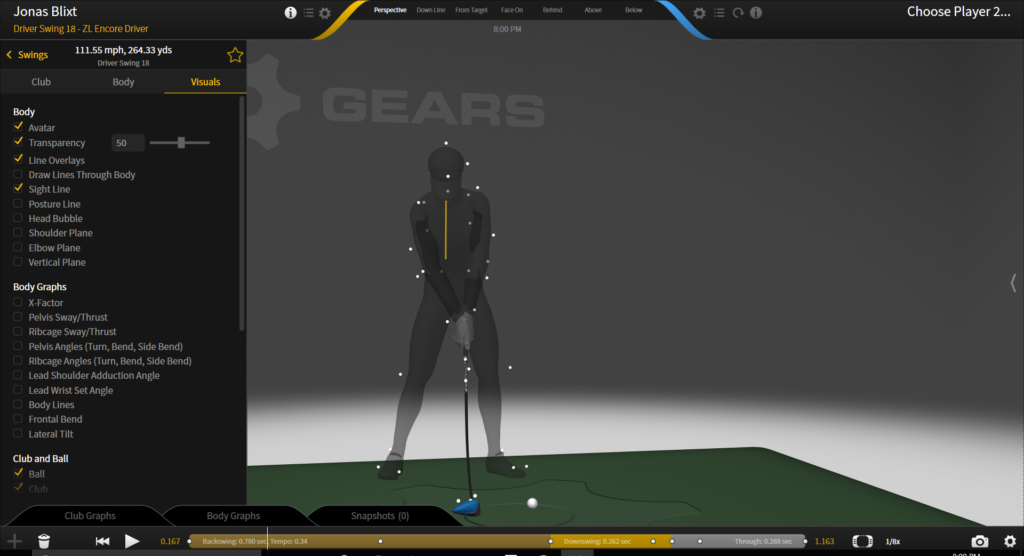Click the Downswing segment of timeline
Screen dimensions: 1024x556
(x=610, y=541)
